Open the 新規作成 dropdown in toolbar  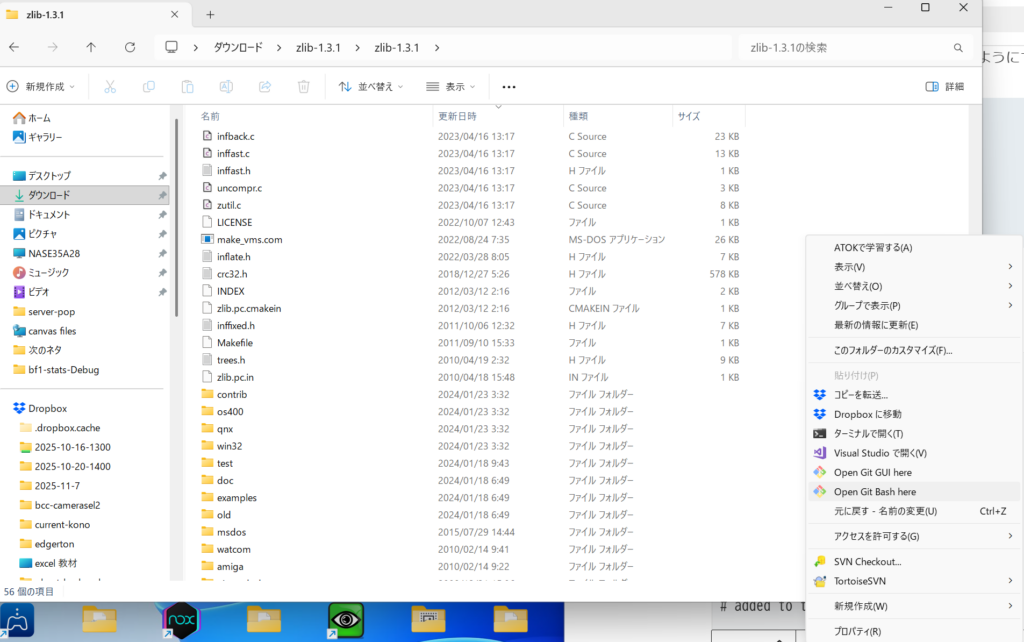pyautogui.click(x=41, y=87)
